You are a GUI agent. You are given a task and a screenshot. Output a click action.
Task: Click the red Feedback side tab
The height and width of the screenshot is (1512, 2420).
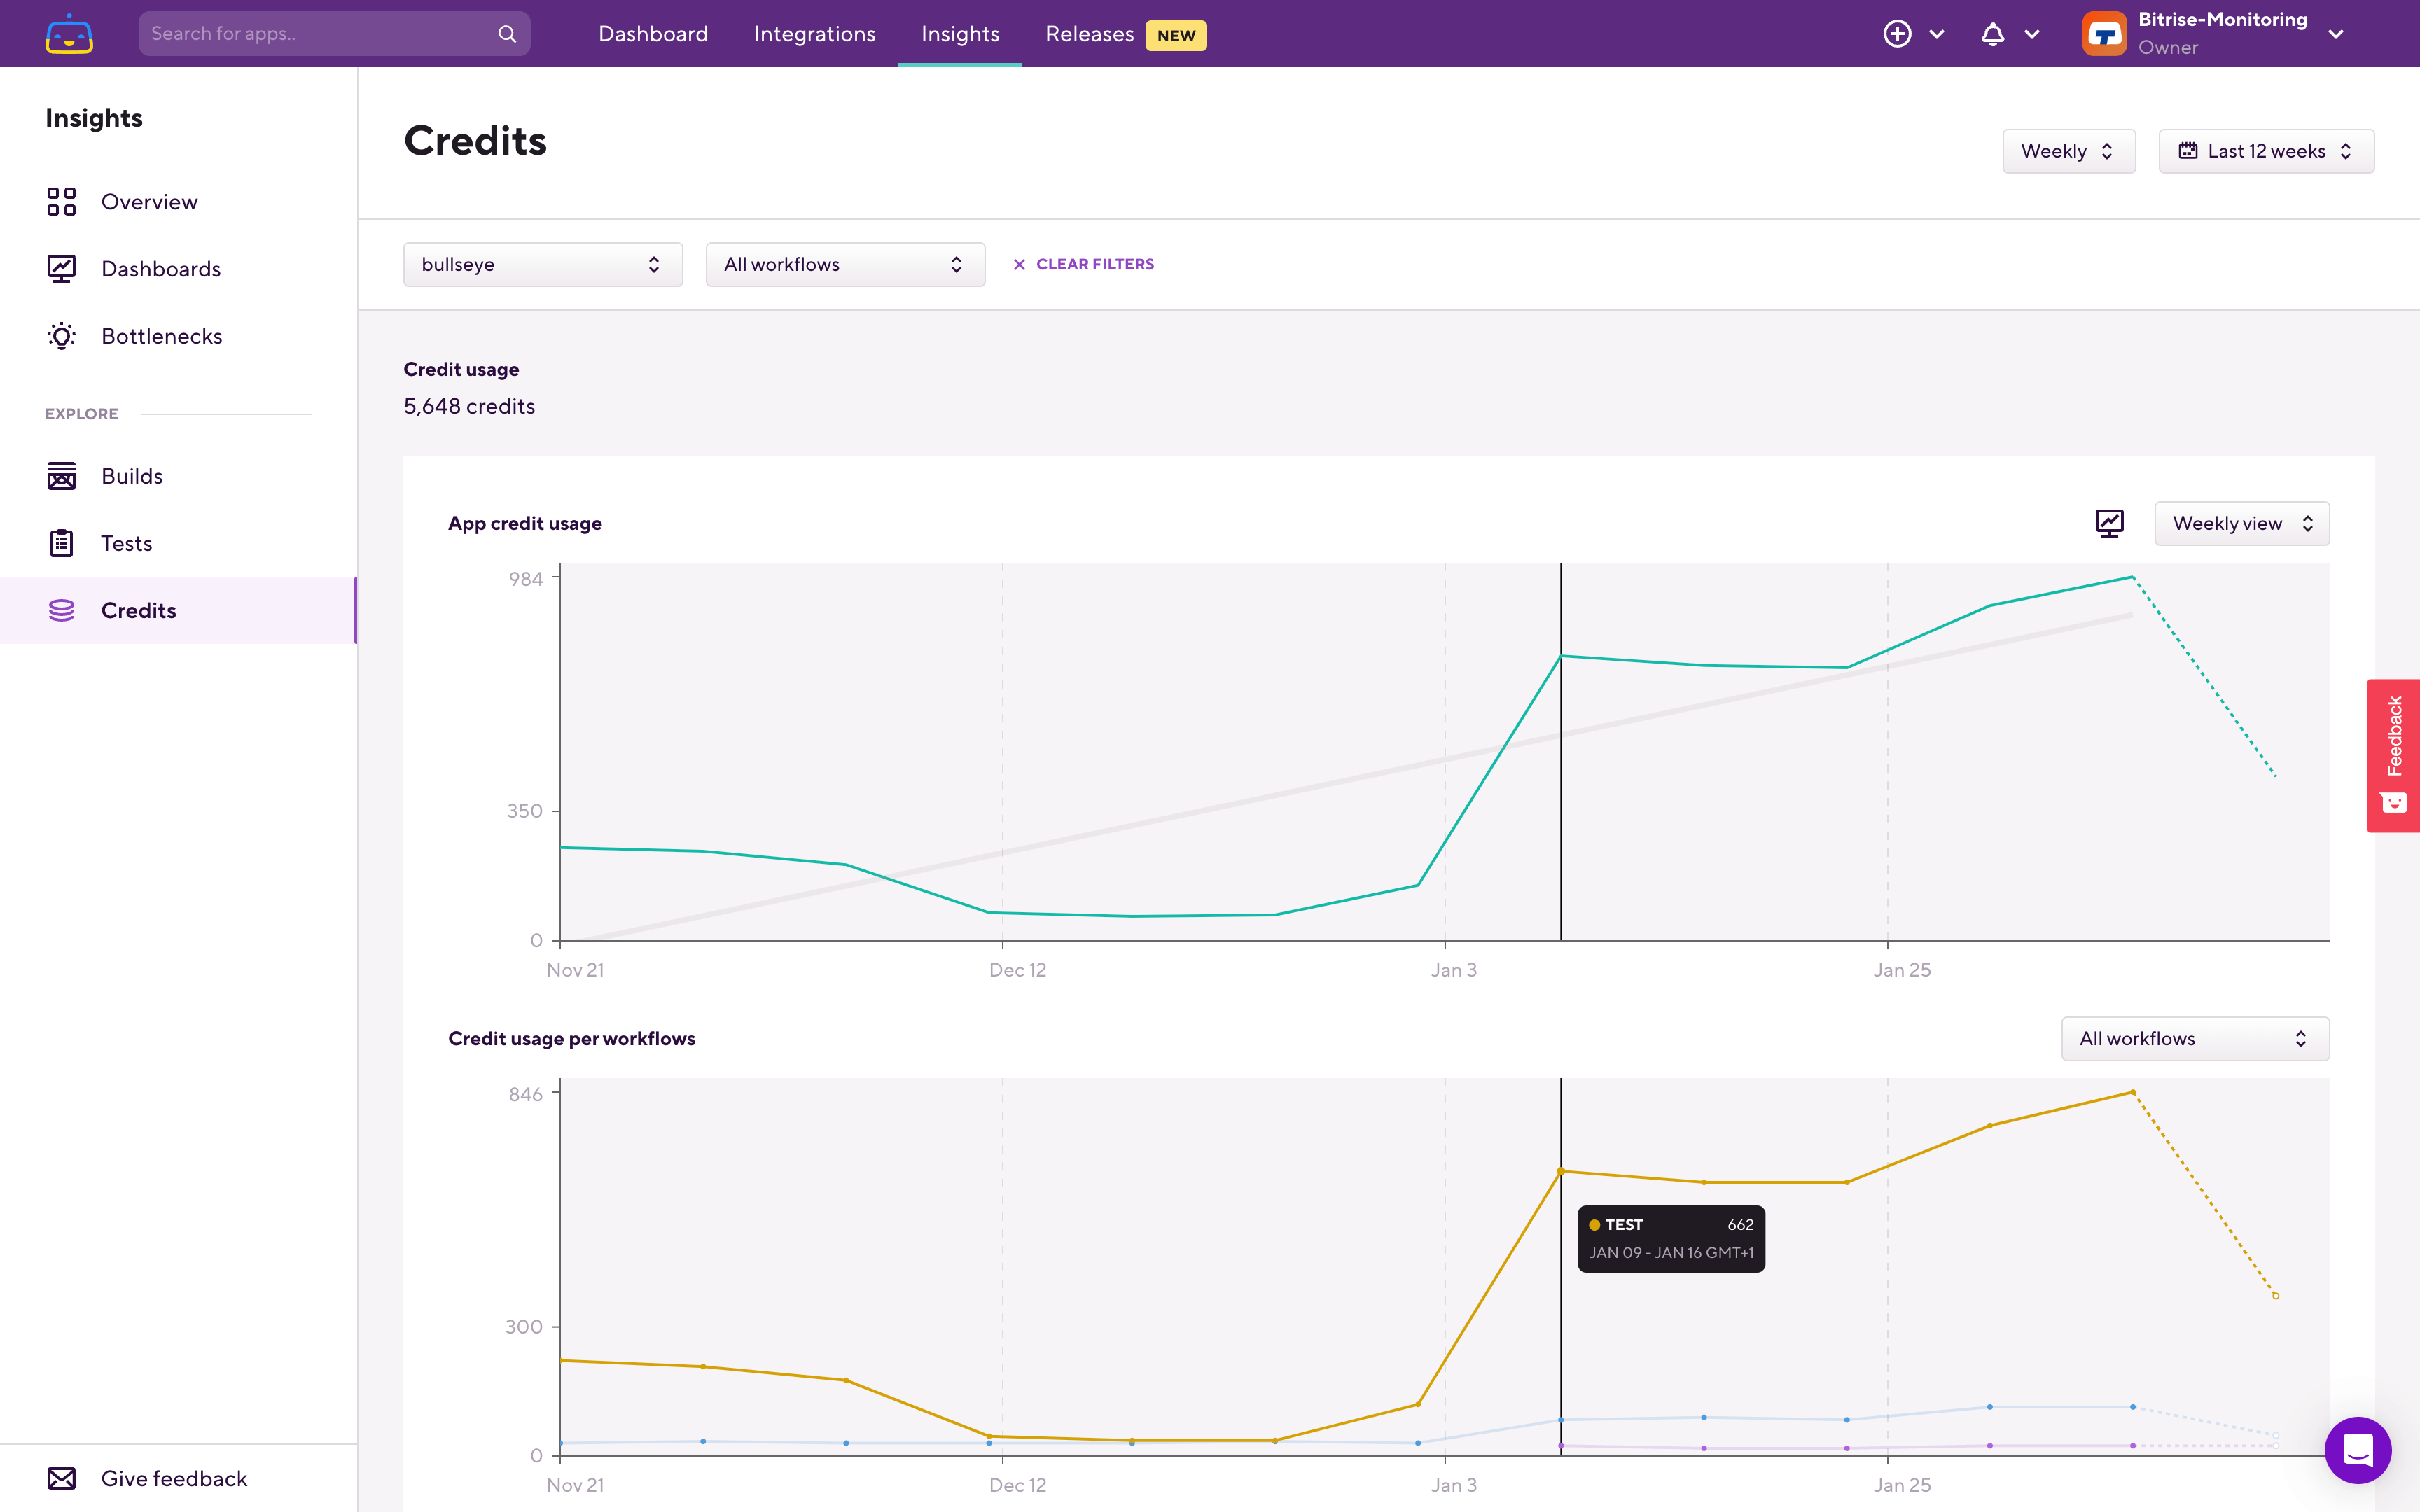click(2393, 755)
